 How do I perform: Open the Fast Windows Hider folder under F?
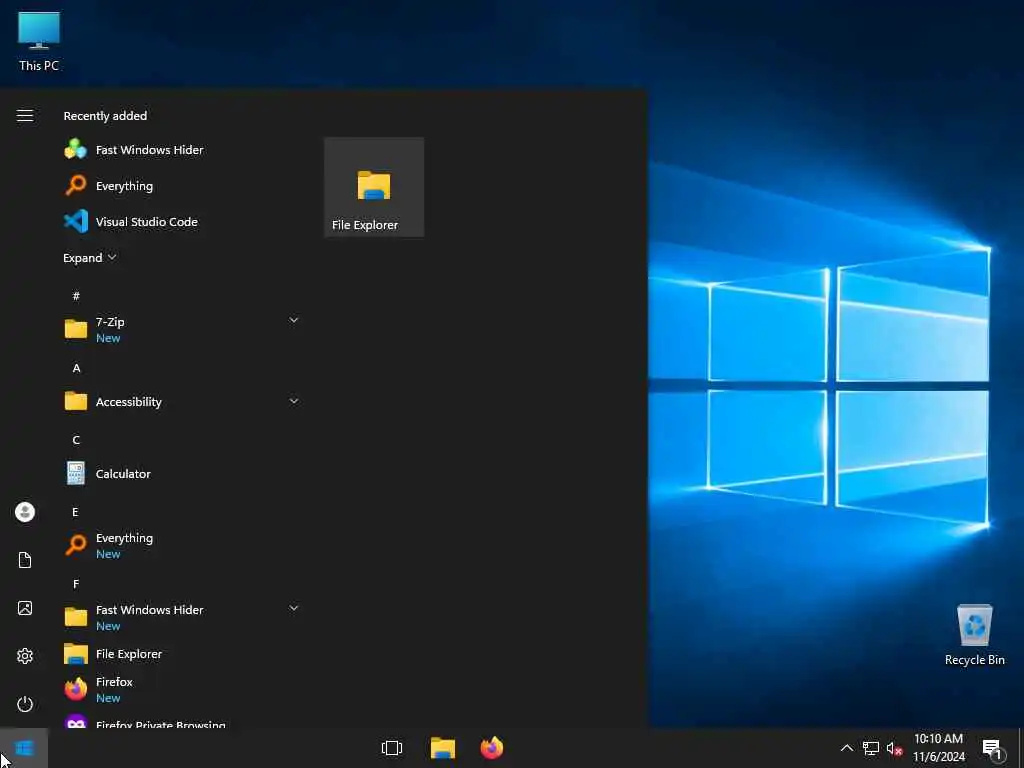point(182,617)
